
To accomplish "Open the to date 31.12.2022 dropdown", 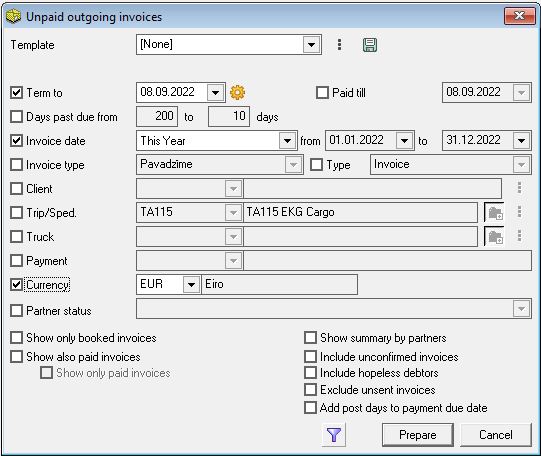I will pos(521,141).
